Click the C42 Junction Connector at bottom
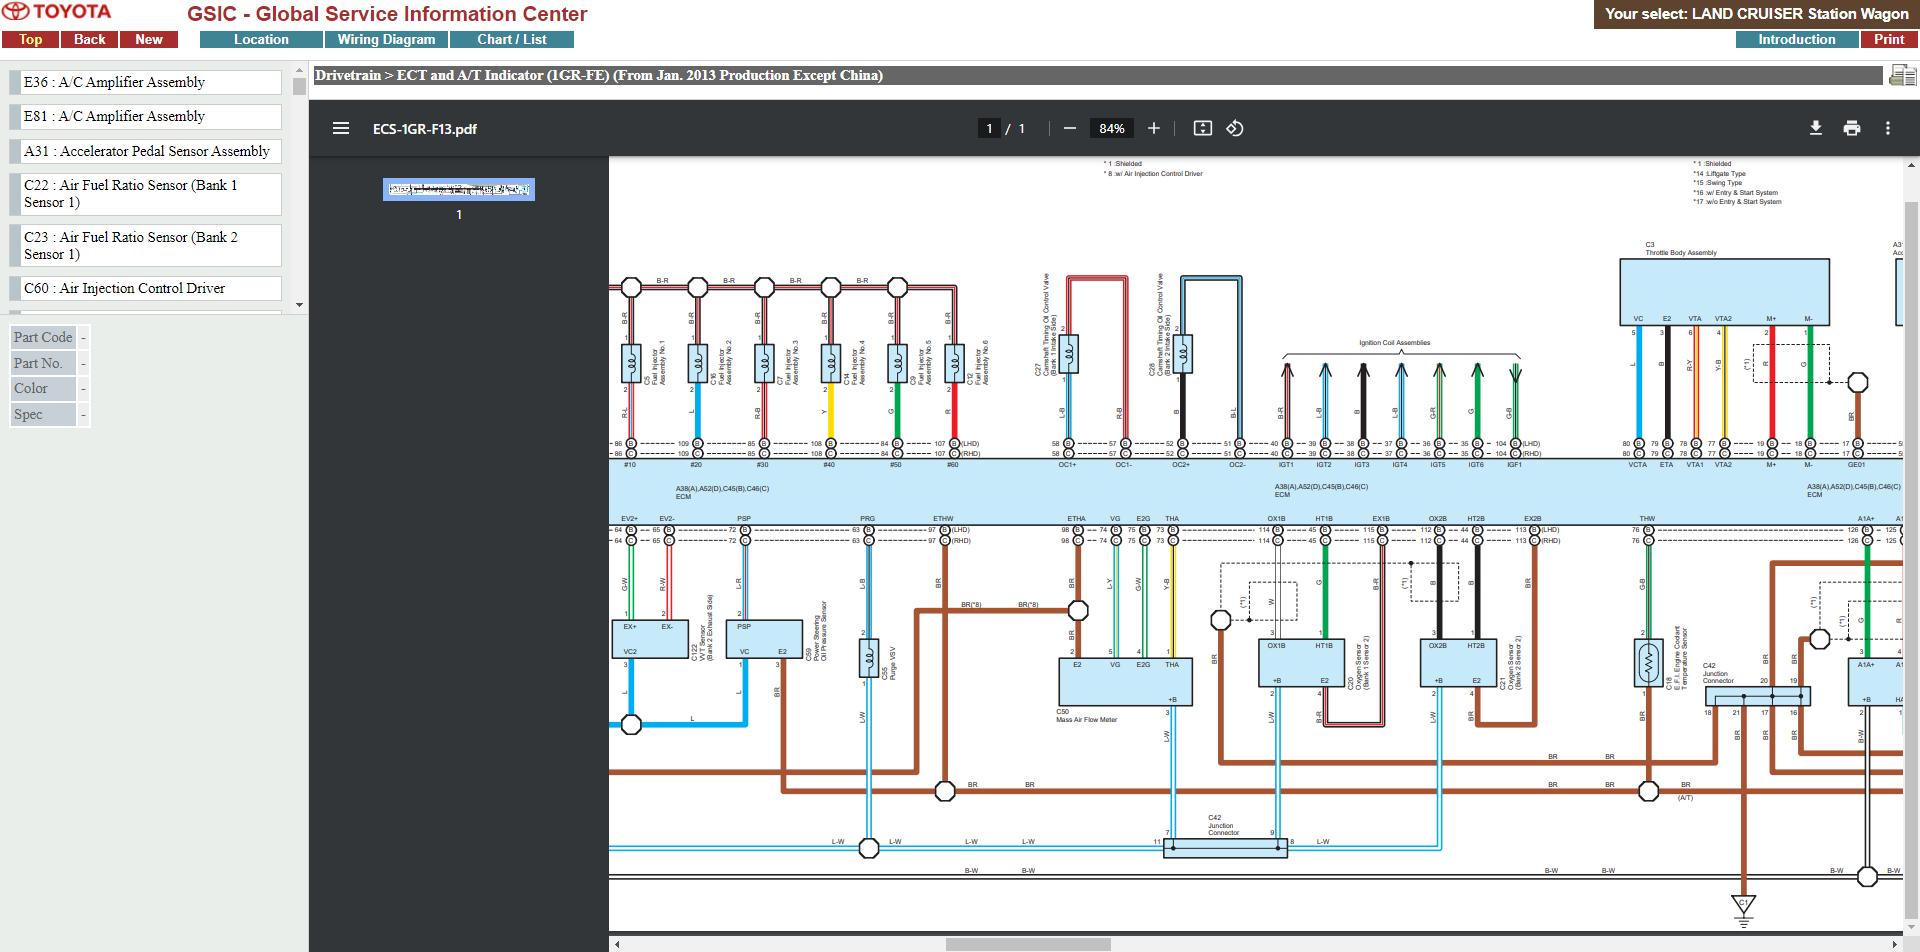The height and width of the screenshot is (952, 1920). click(1226, 848)
